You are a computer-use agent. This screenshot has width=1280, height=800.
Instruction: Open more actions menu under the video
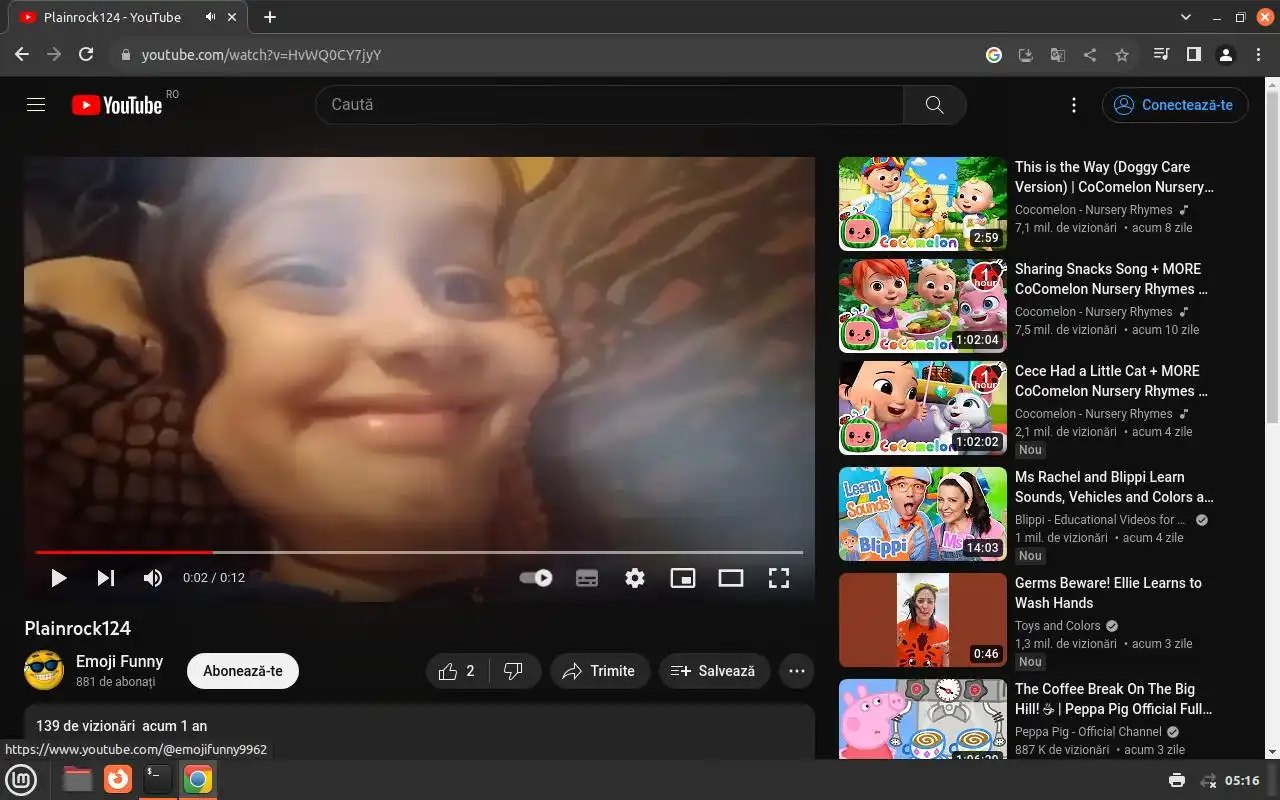(x=797, y=671)
